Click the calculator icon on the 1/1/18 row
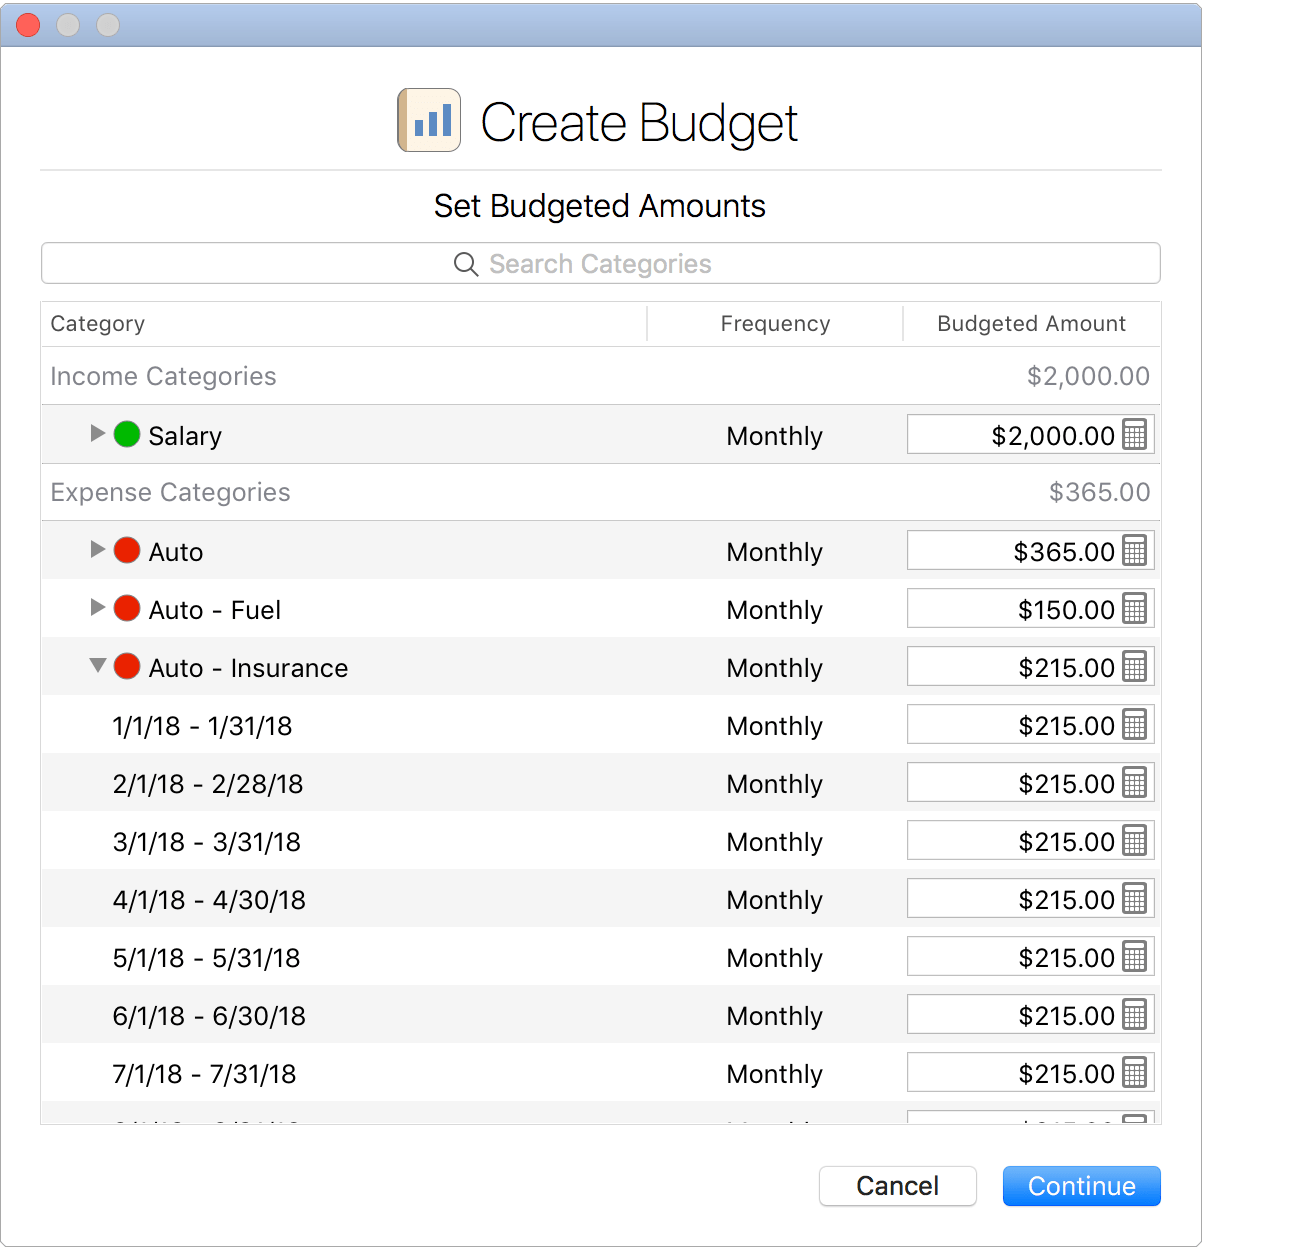1300x1250 pixels. point(1136,725)
